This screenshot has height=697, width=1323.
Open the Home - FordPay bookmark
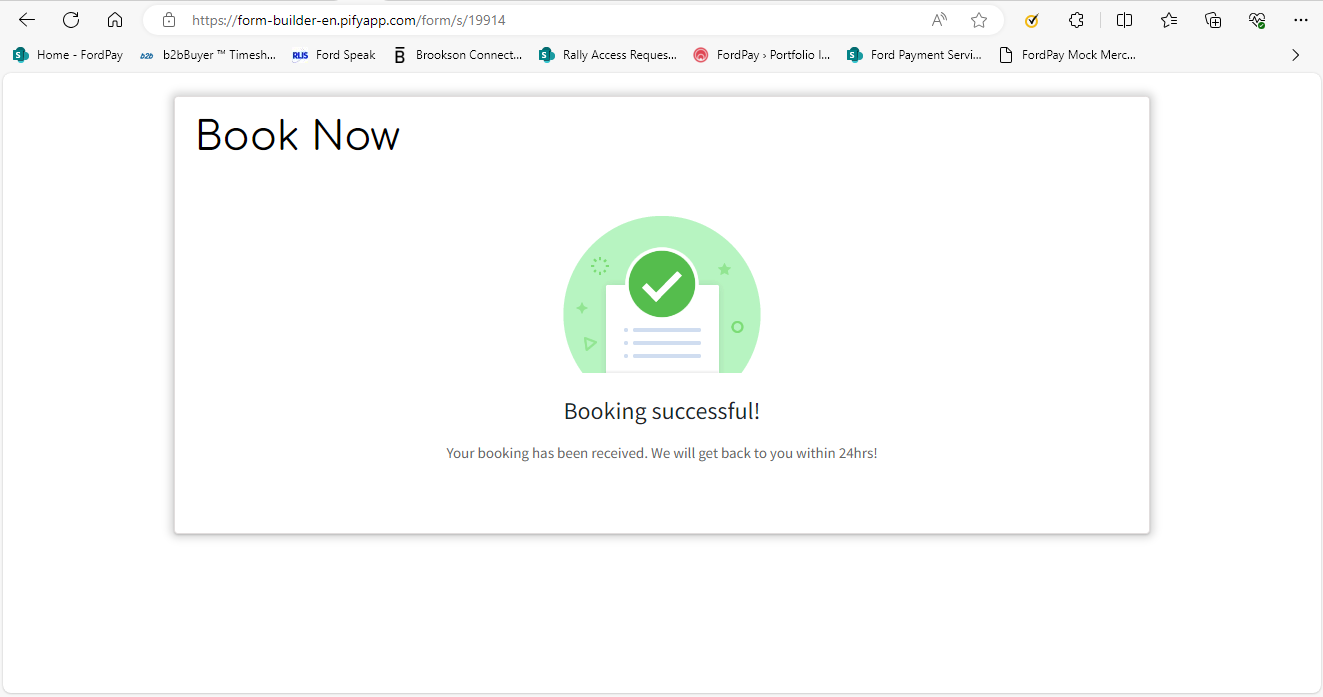point(68,55)
